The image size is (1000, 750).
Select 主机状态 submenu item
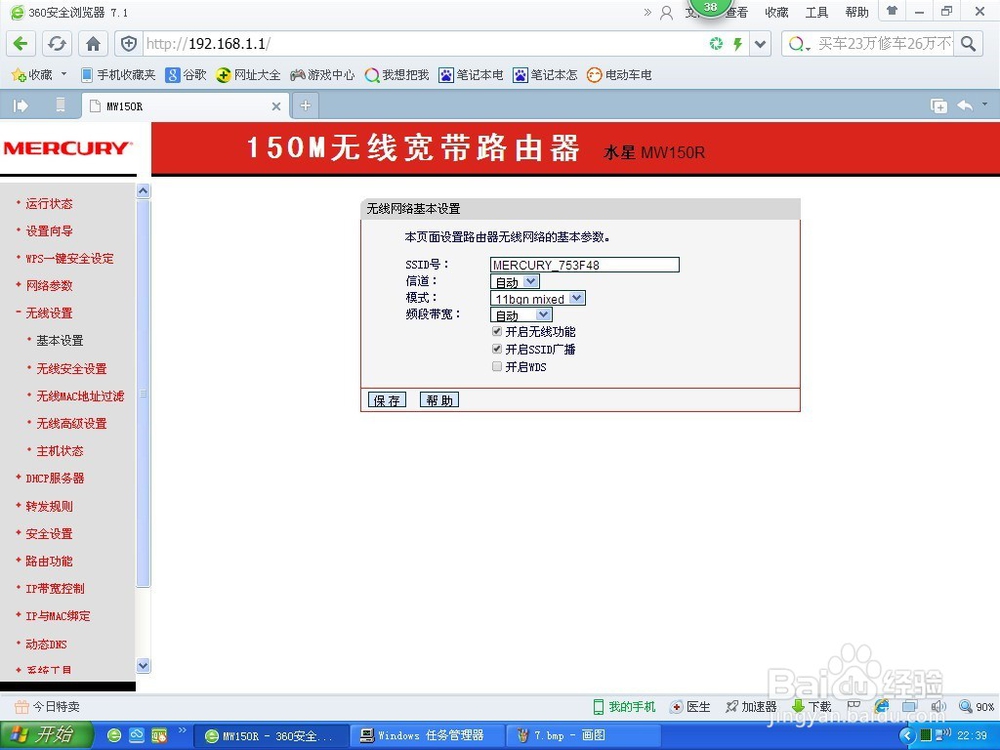tap(60, 451)
